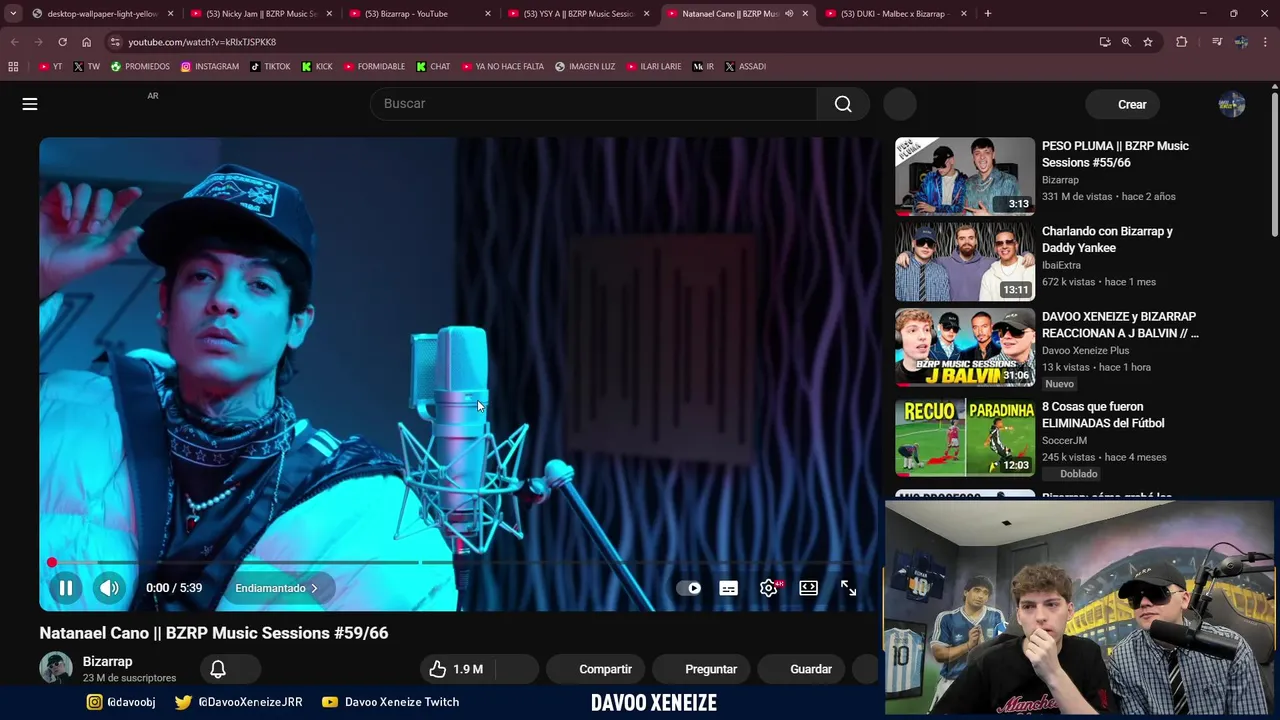Open the INSTAGRAM bookmark
This screenshot has height=720, width=1280.
[210, 67]
